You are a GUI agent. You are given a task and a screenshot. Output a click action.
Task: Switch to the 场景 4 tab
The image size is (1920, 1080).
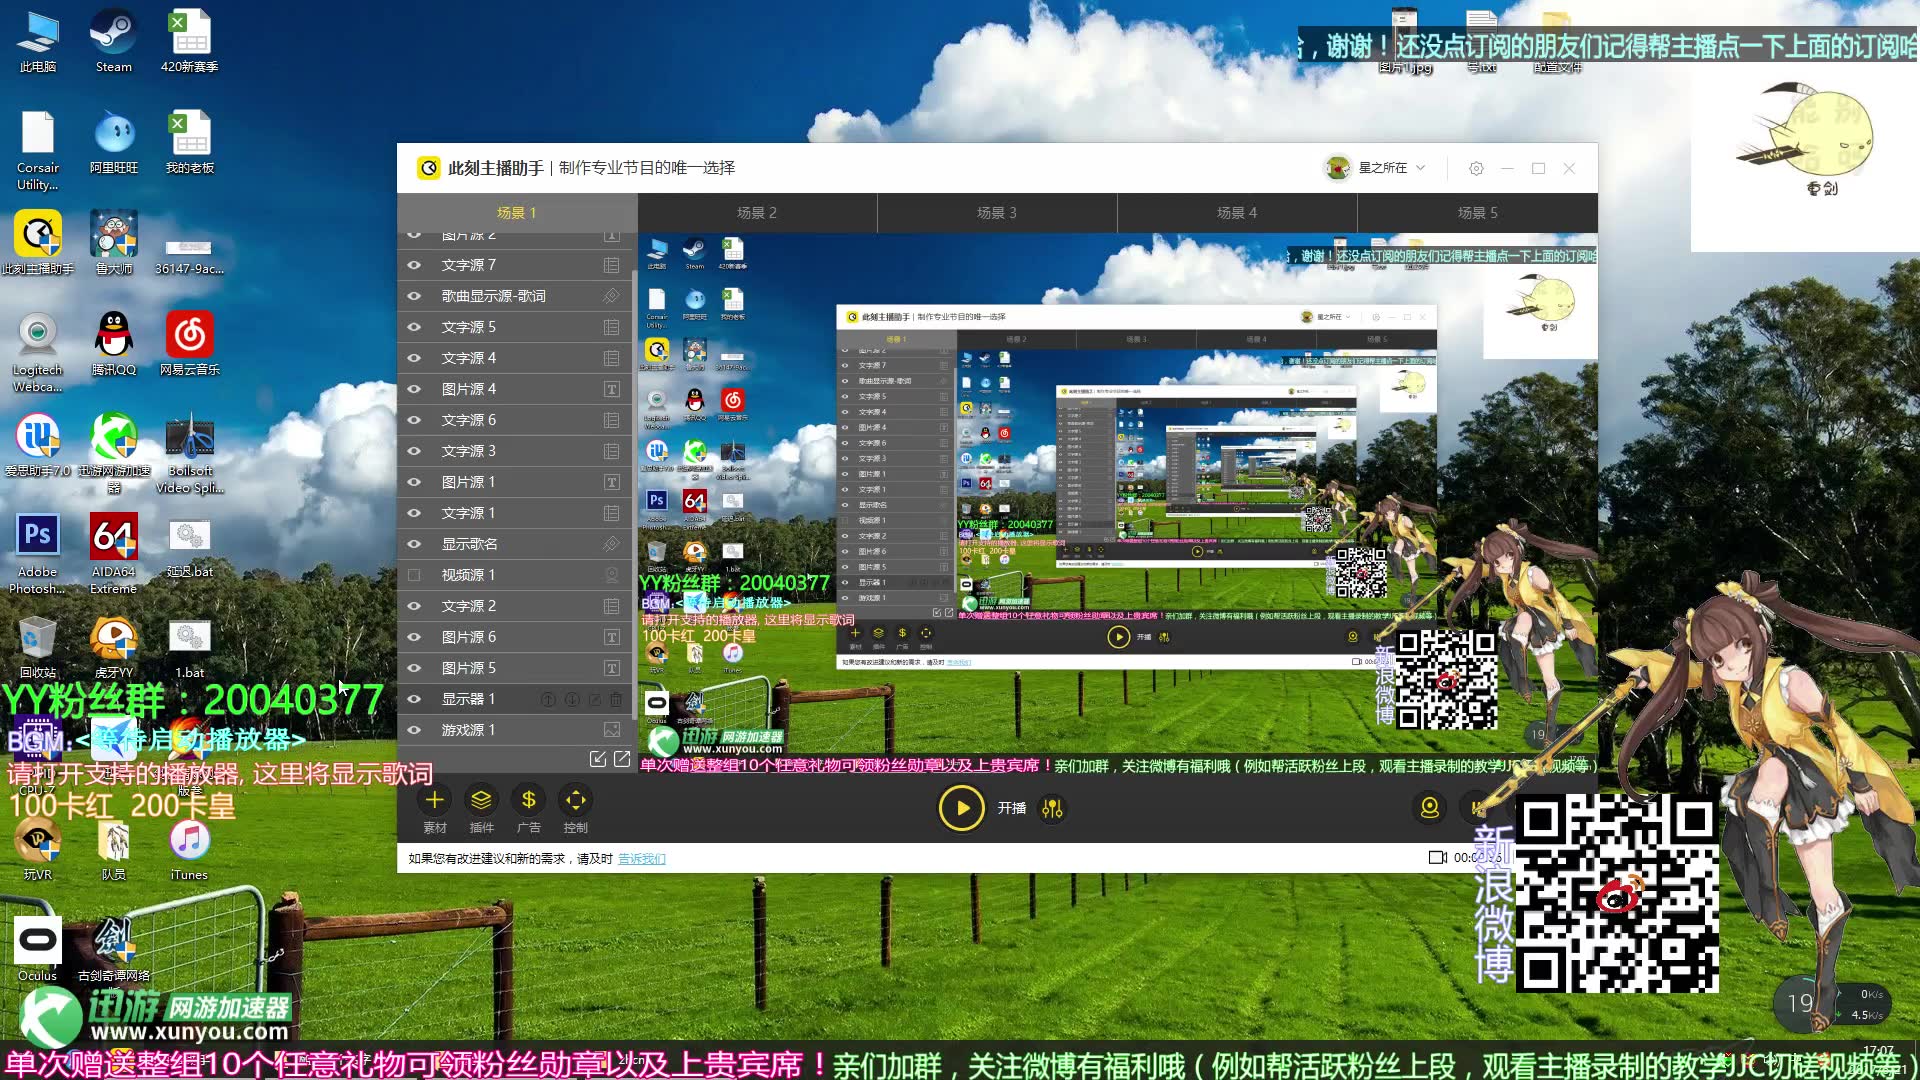[1237, 213]
